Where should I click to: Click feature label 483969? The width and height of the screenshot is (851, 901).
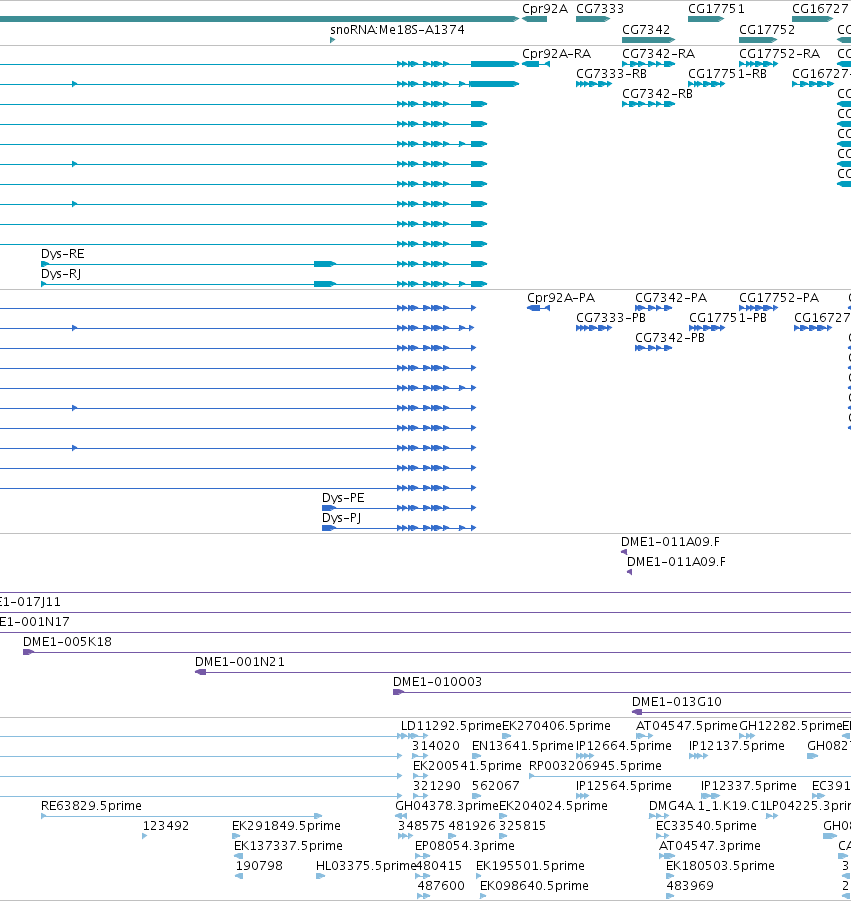click(x=690, y=886)
